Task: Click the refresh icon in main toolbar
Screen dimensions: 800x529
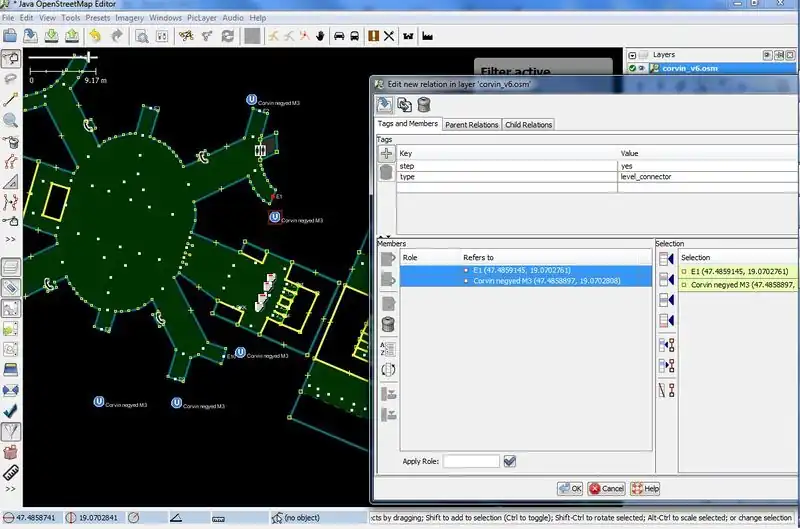Action: (x=228, y=36)
